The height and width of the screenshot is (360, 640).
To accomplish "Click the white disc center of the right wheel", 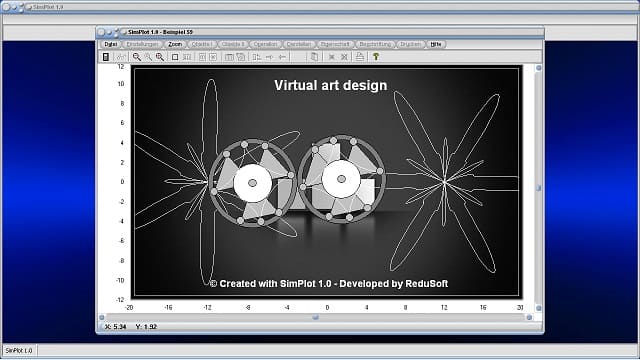I will click(x=341, y=179).
